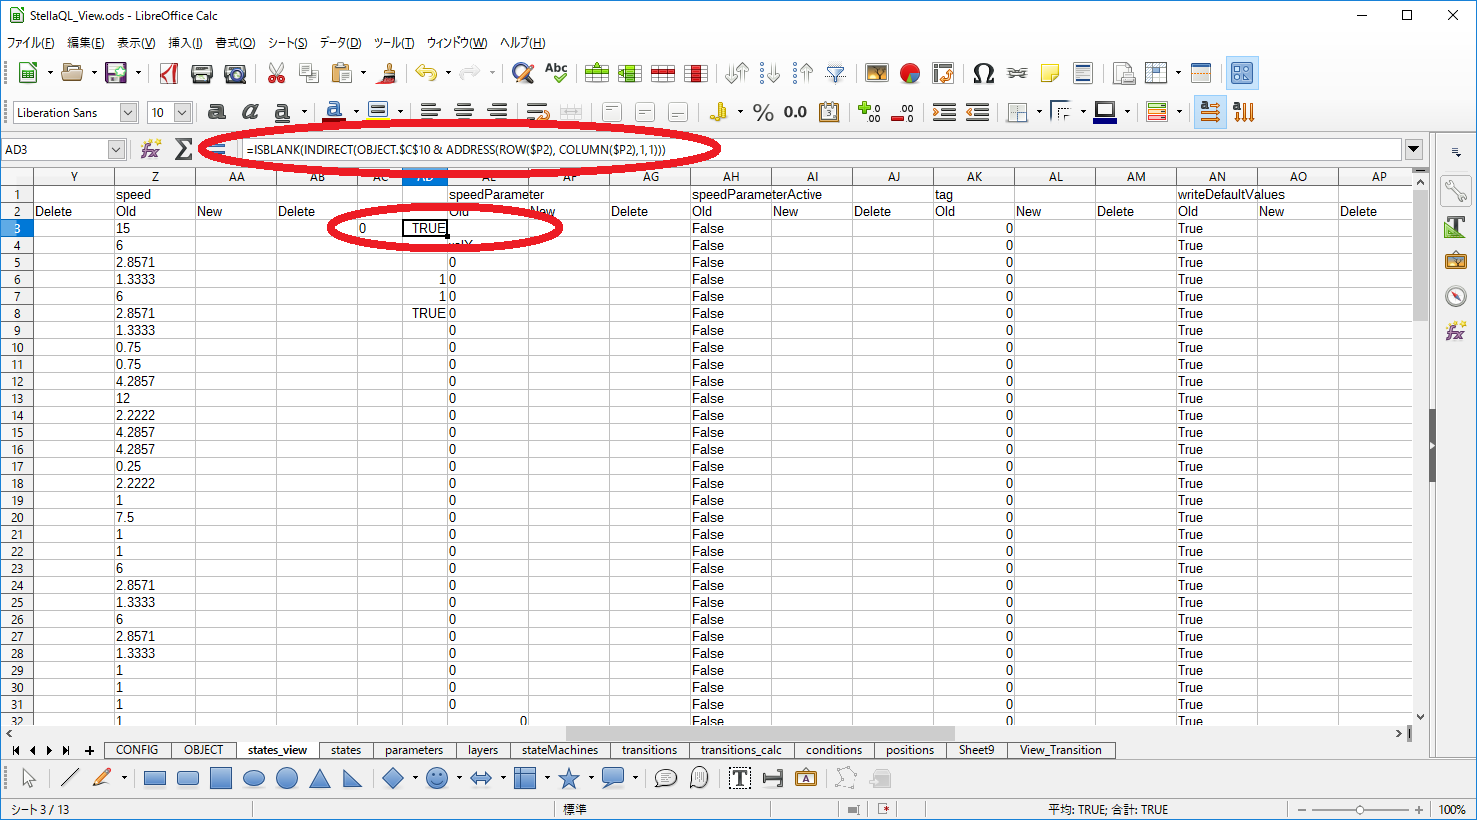Click the Copy icon
1477x820 pixels.
[x=309, y=73]
